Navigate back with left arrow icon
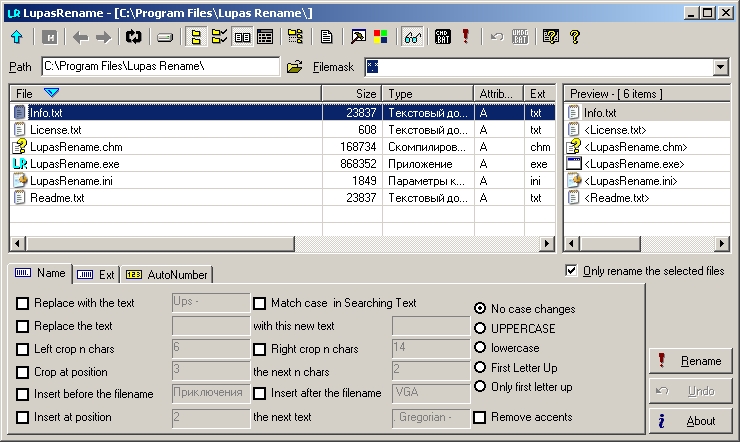This screenshot has height=442, width=740. (x=80, y=37)
